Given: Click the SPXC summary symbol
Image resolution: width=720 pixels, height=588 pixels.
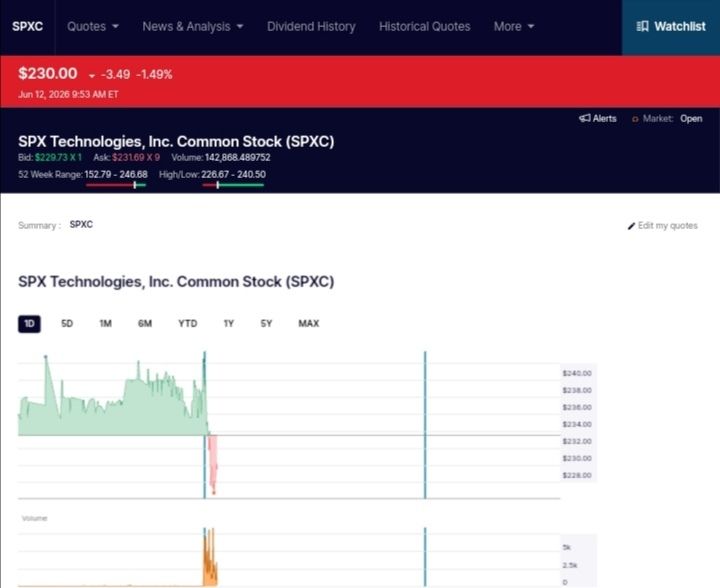Looking at the screenshot, I should 81,224.
